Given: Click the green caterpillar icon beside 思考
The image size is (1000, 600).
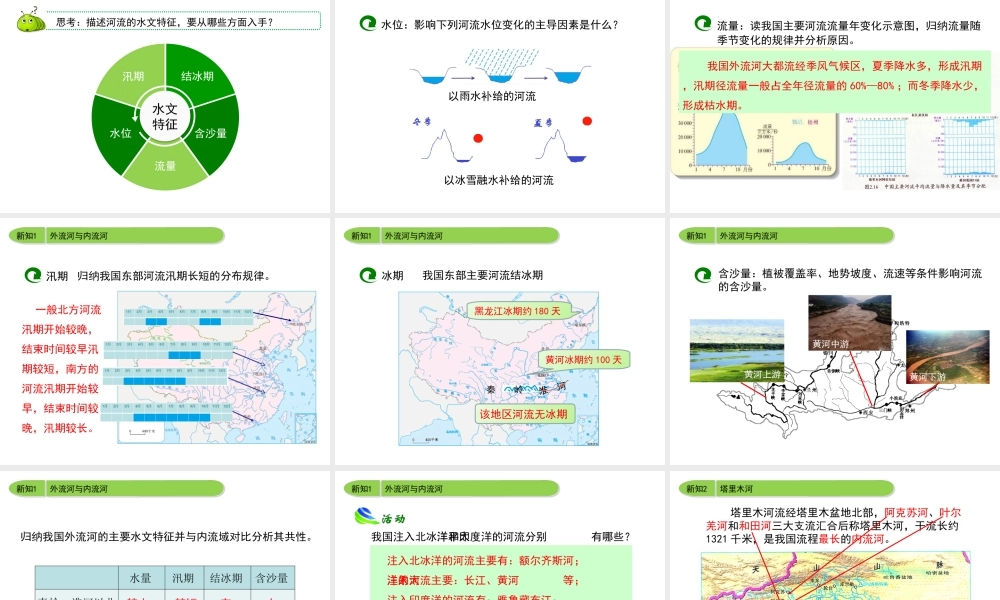Looking at the screenshot, I should (30, 20).
